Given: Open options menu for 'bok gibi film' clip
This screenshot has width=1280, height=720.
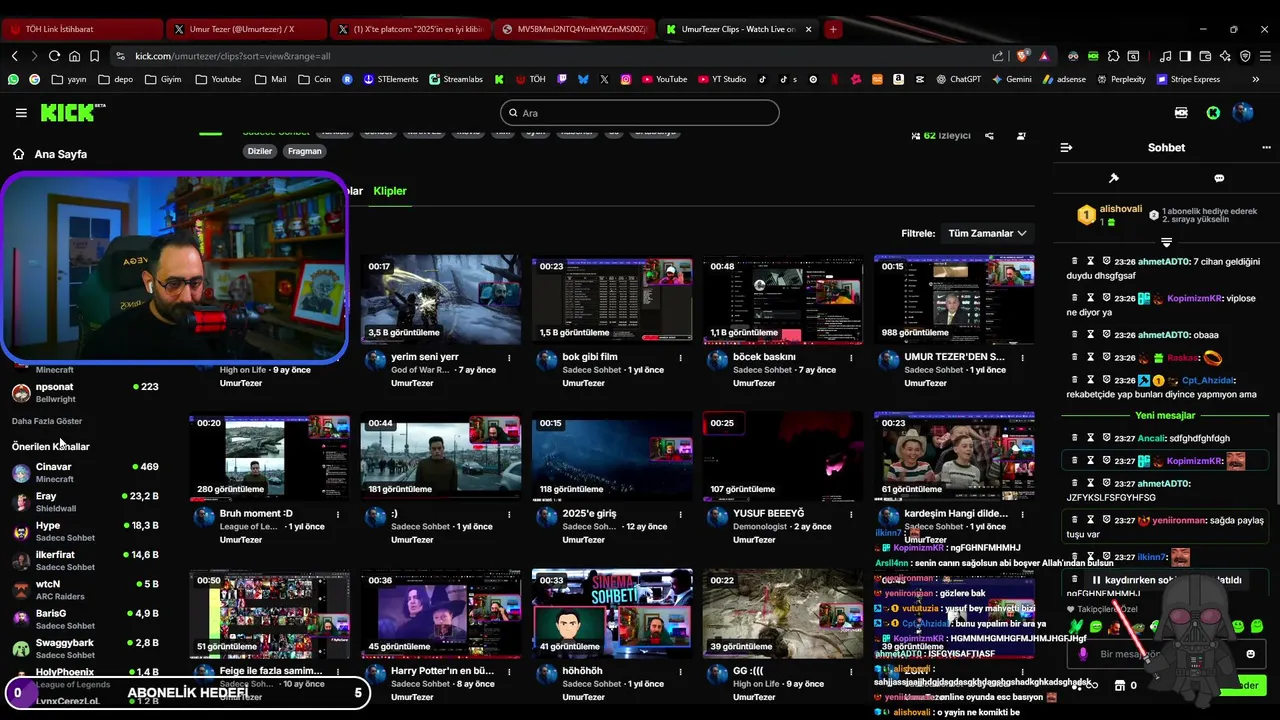Looking at the screenshot, I should tap(680, 358).
